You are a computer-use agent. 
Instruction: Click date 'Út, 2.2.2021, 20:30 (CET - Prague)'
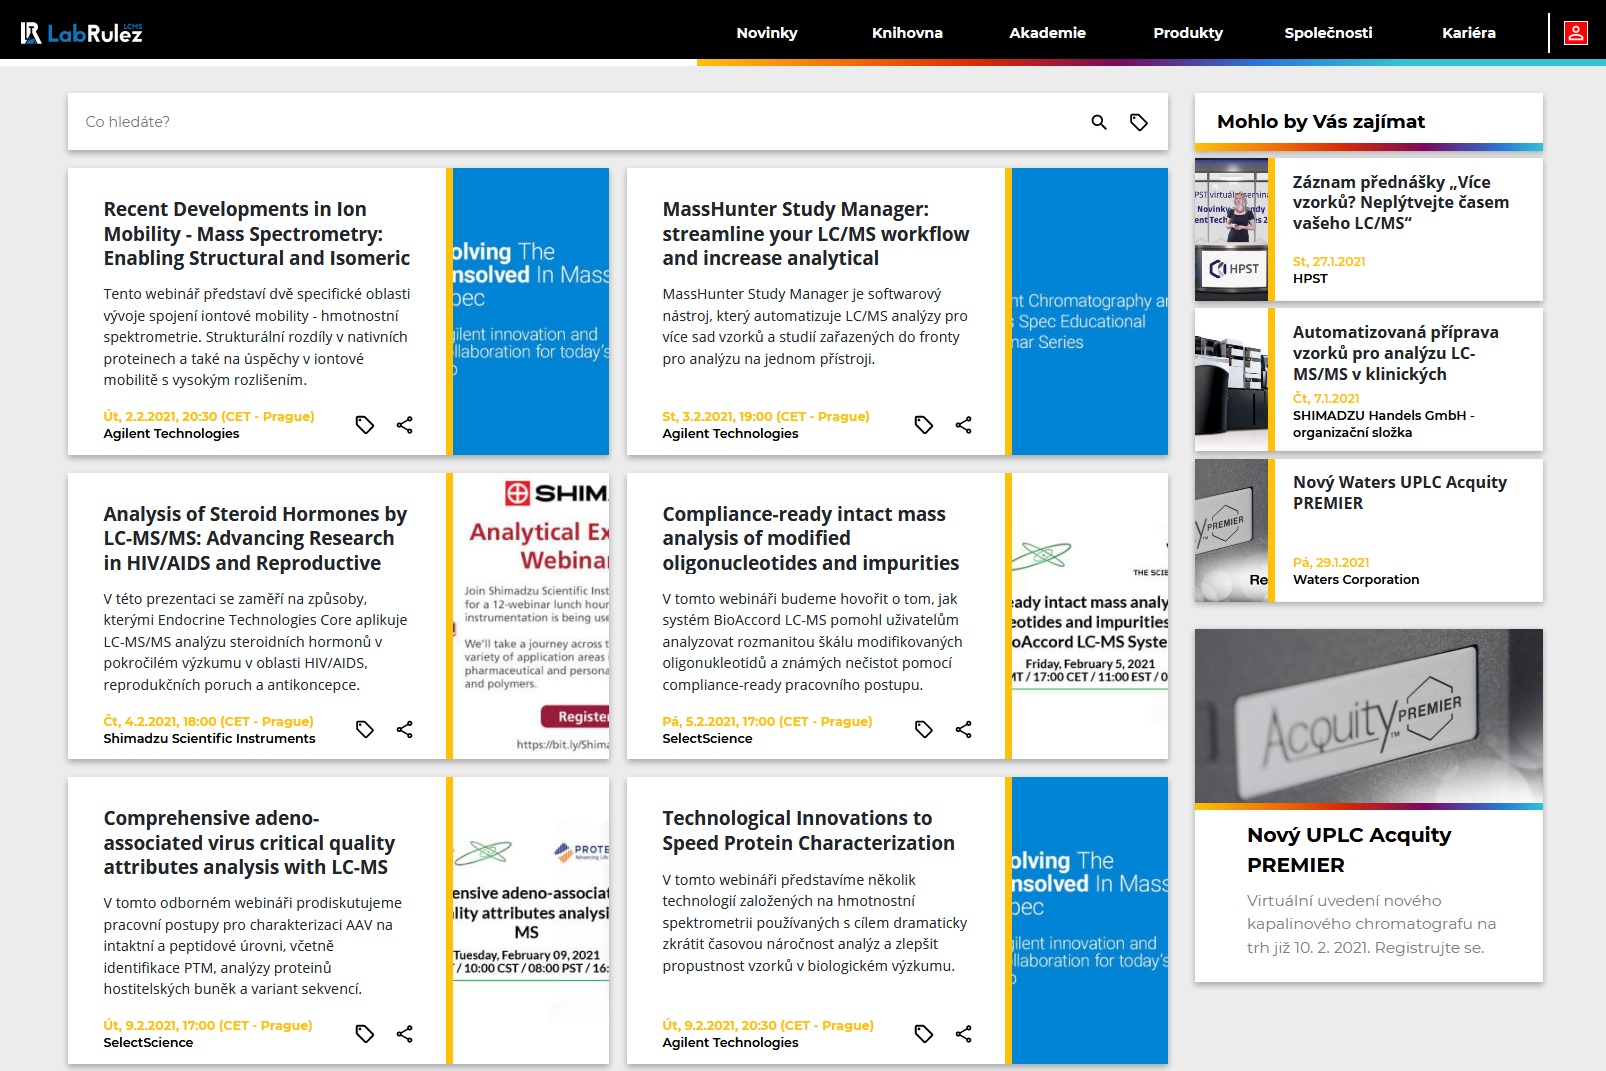click(209, 416)
